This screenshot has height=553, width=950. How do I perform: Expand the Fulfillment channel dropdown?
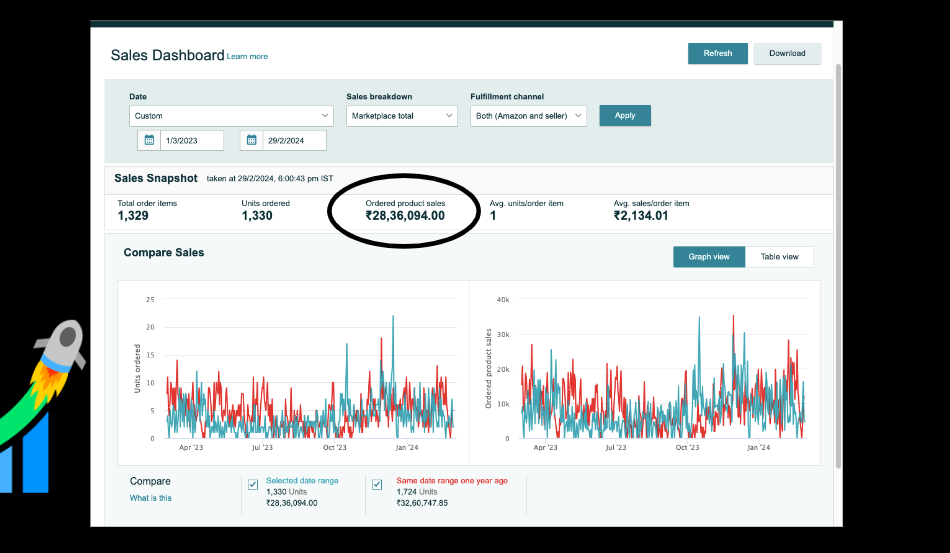click(x=528, y=116)
